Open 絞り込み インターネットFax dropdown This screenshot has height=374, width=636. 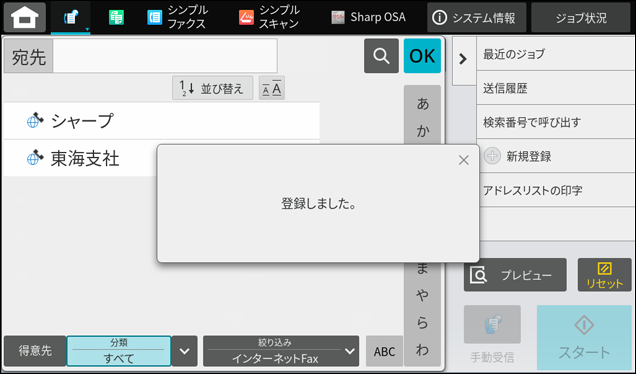(x=281, y=351)
